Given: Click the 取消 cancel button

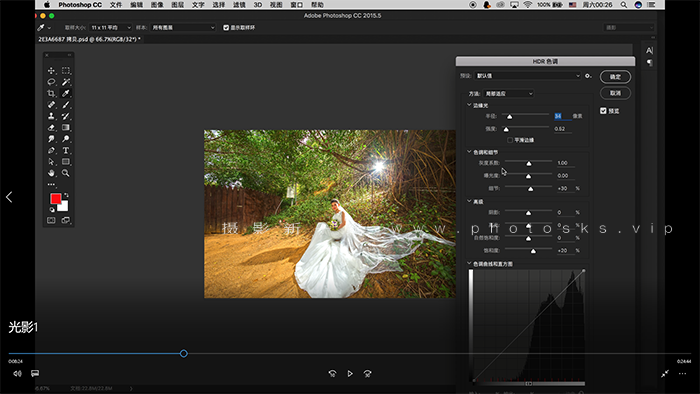Looking at the screenshot, I should (615, 93).
